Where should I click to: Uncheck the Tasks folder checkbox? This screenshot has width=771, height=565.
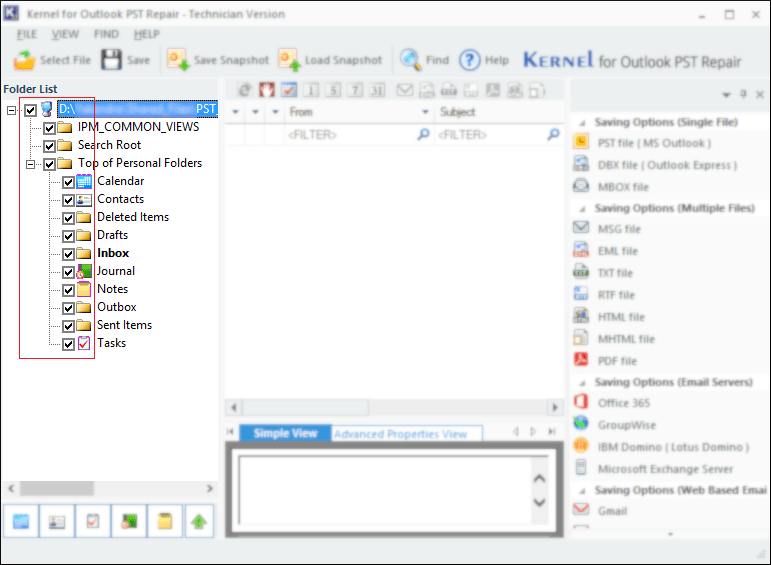[x=68, y=344]
